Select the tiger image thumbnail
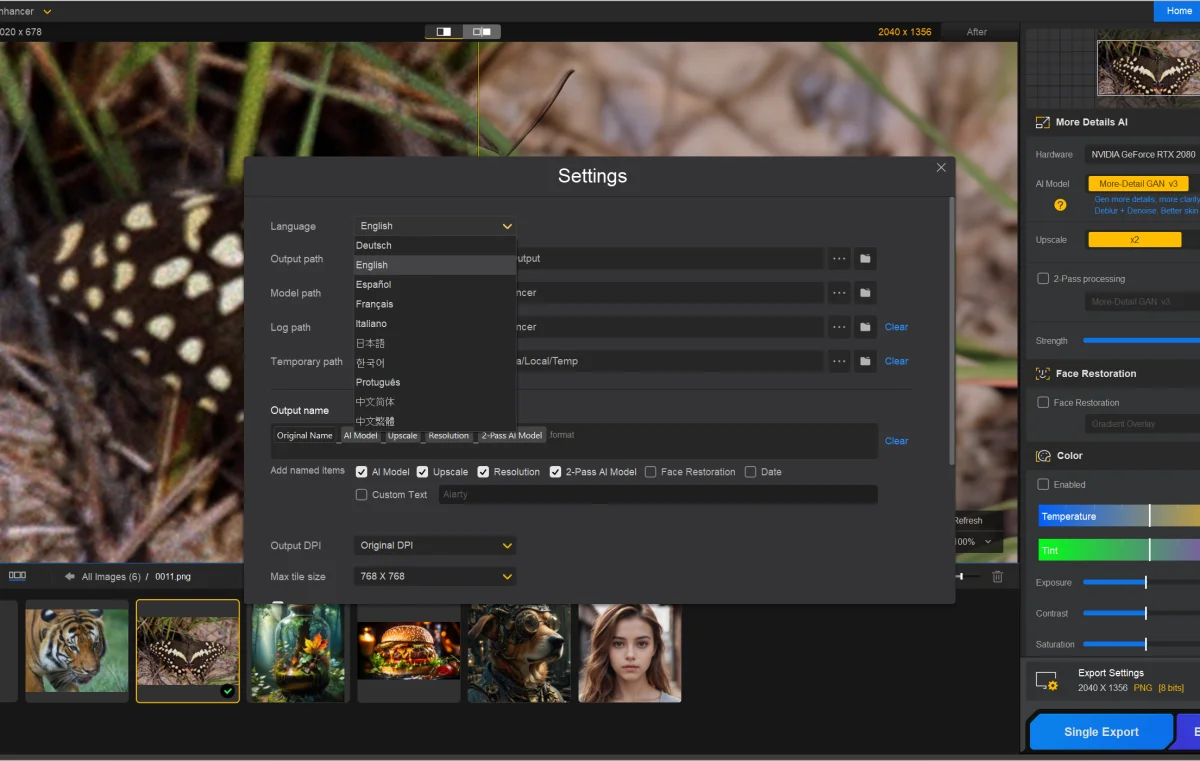Viewport: 1200px width, 761px height. click(77, 651)
